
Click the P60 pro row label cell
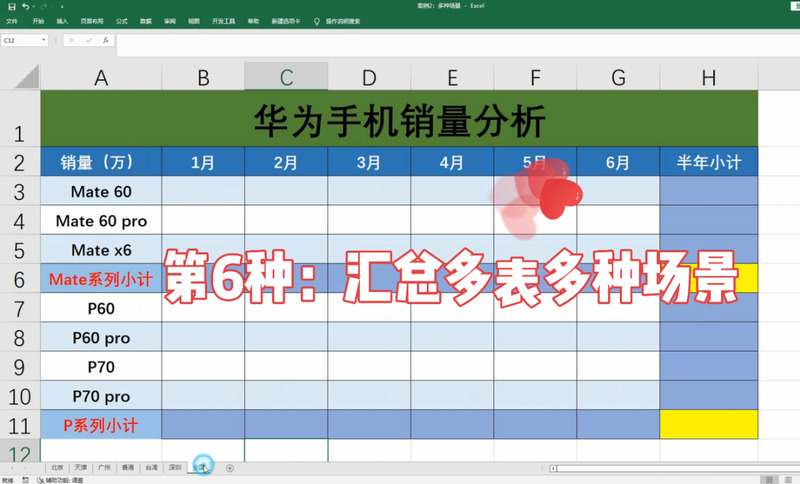pyautogui.click(x=101, y=337)
